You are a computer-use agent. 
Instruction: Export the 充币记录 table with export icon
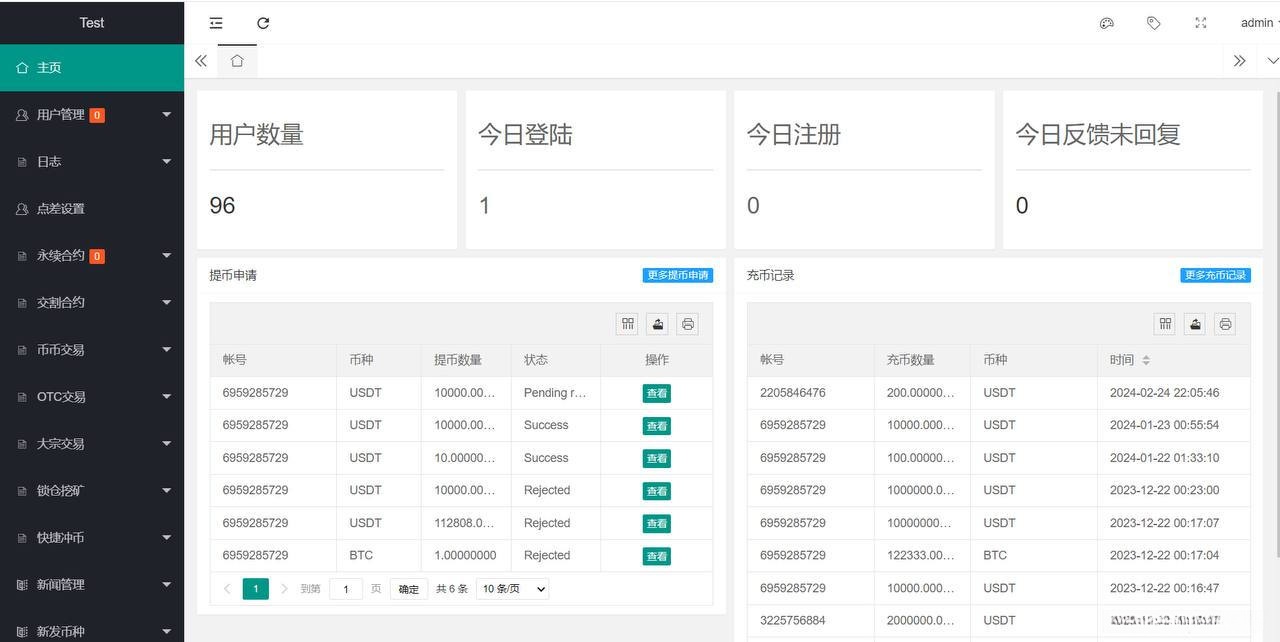1195,324
